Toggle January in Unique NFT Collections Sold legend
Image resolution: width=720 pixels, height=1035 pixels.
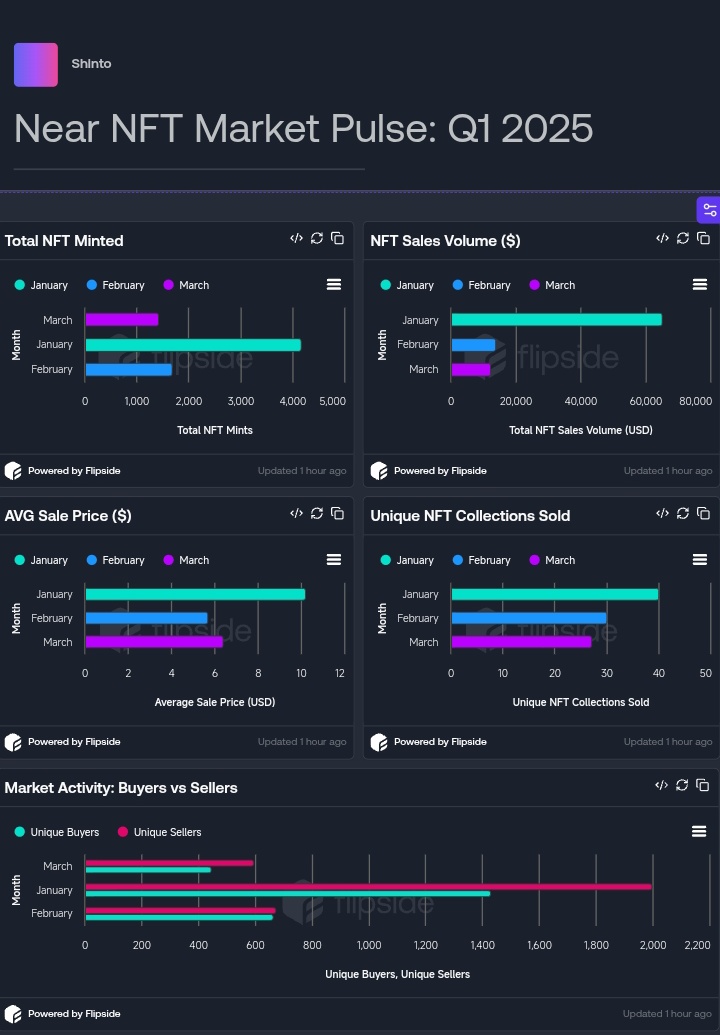(408, 560)
